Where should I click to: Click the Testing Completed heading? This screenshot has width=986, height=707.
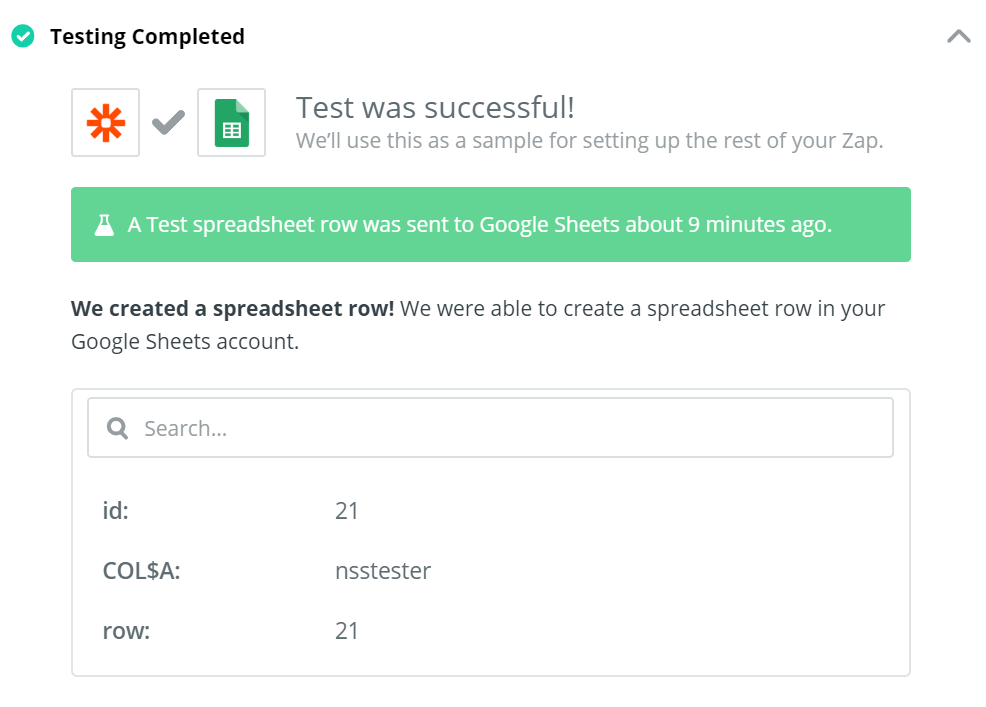147,36
